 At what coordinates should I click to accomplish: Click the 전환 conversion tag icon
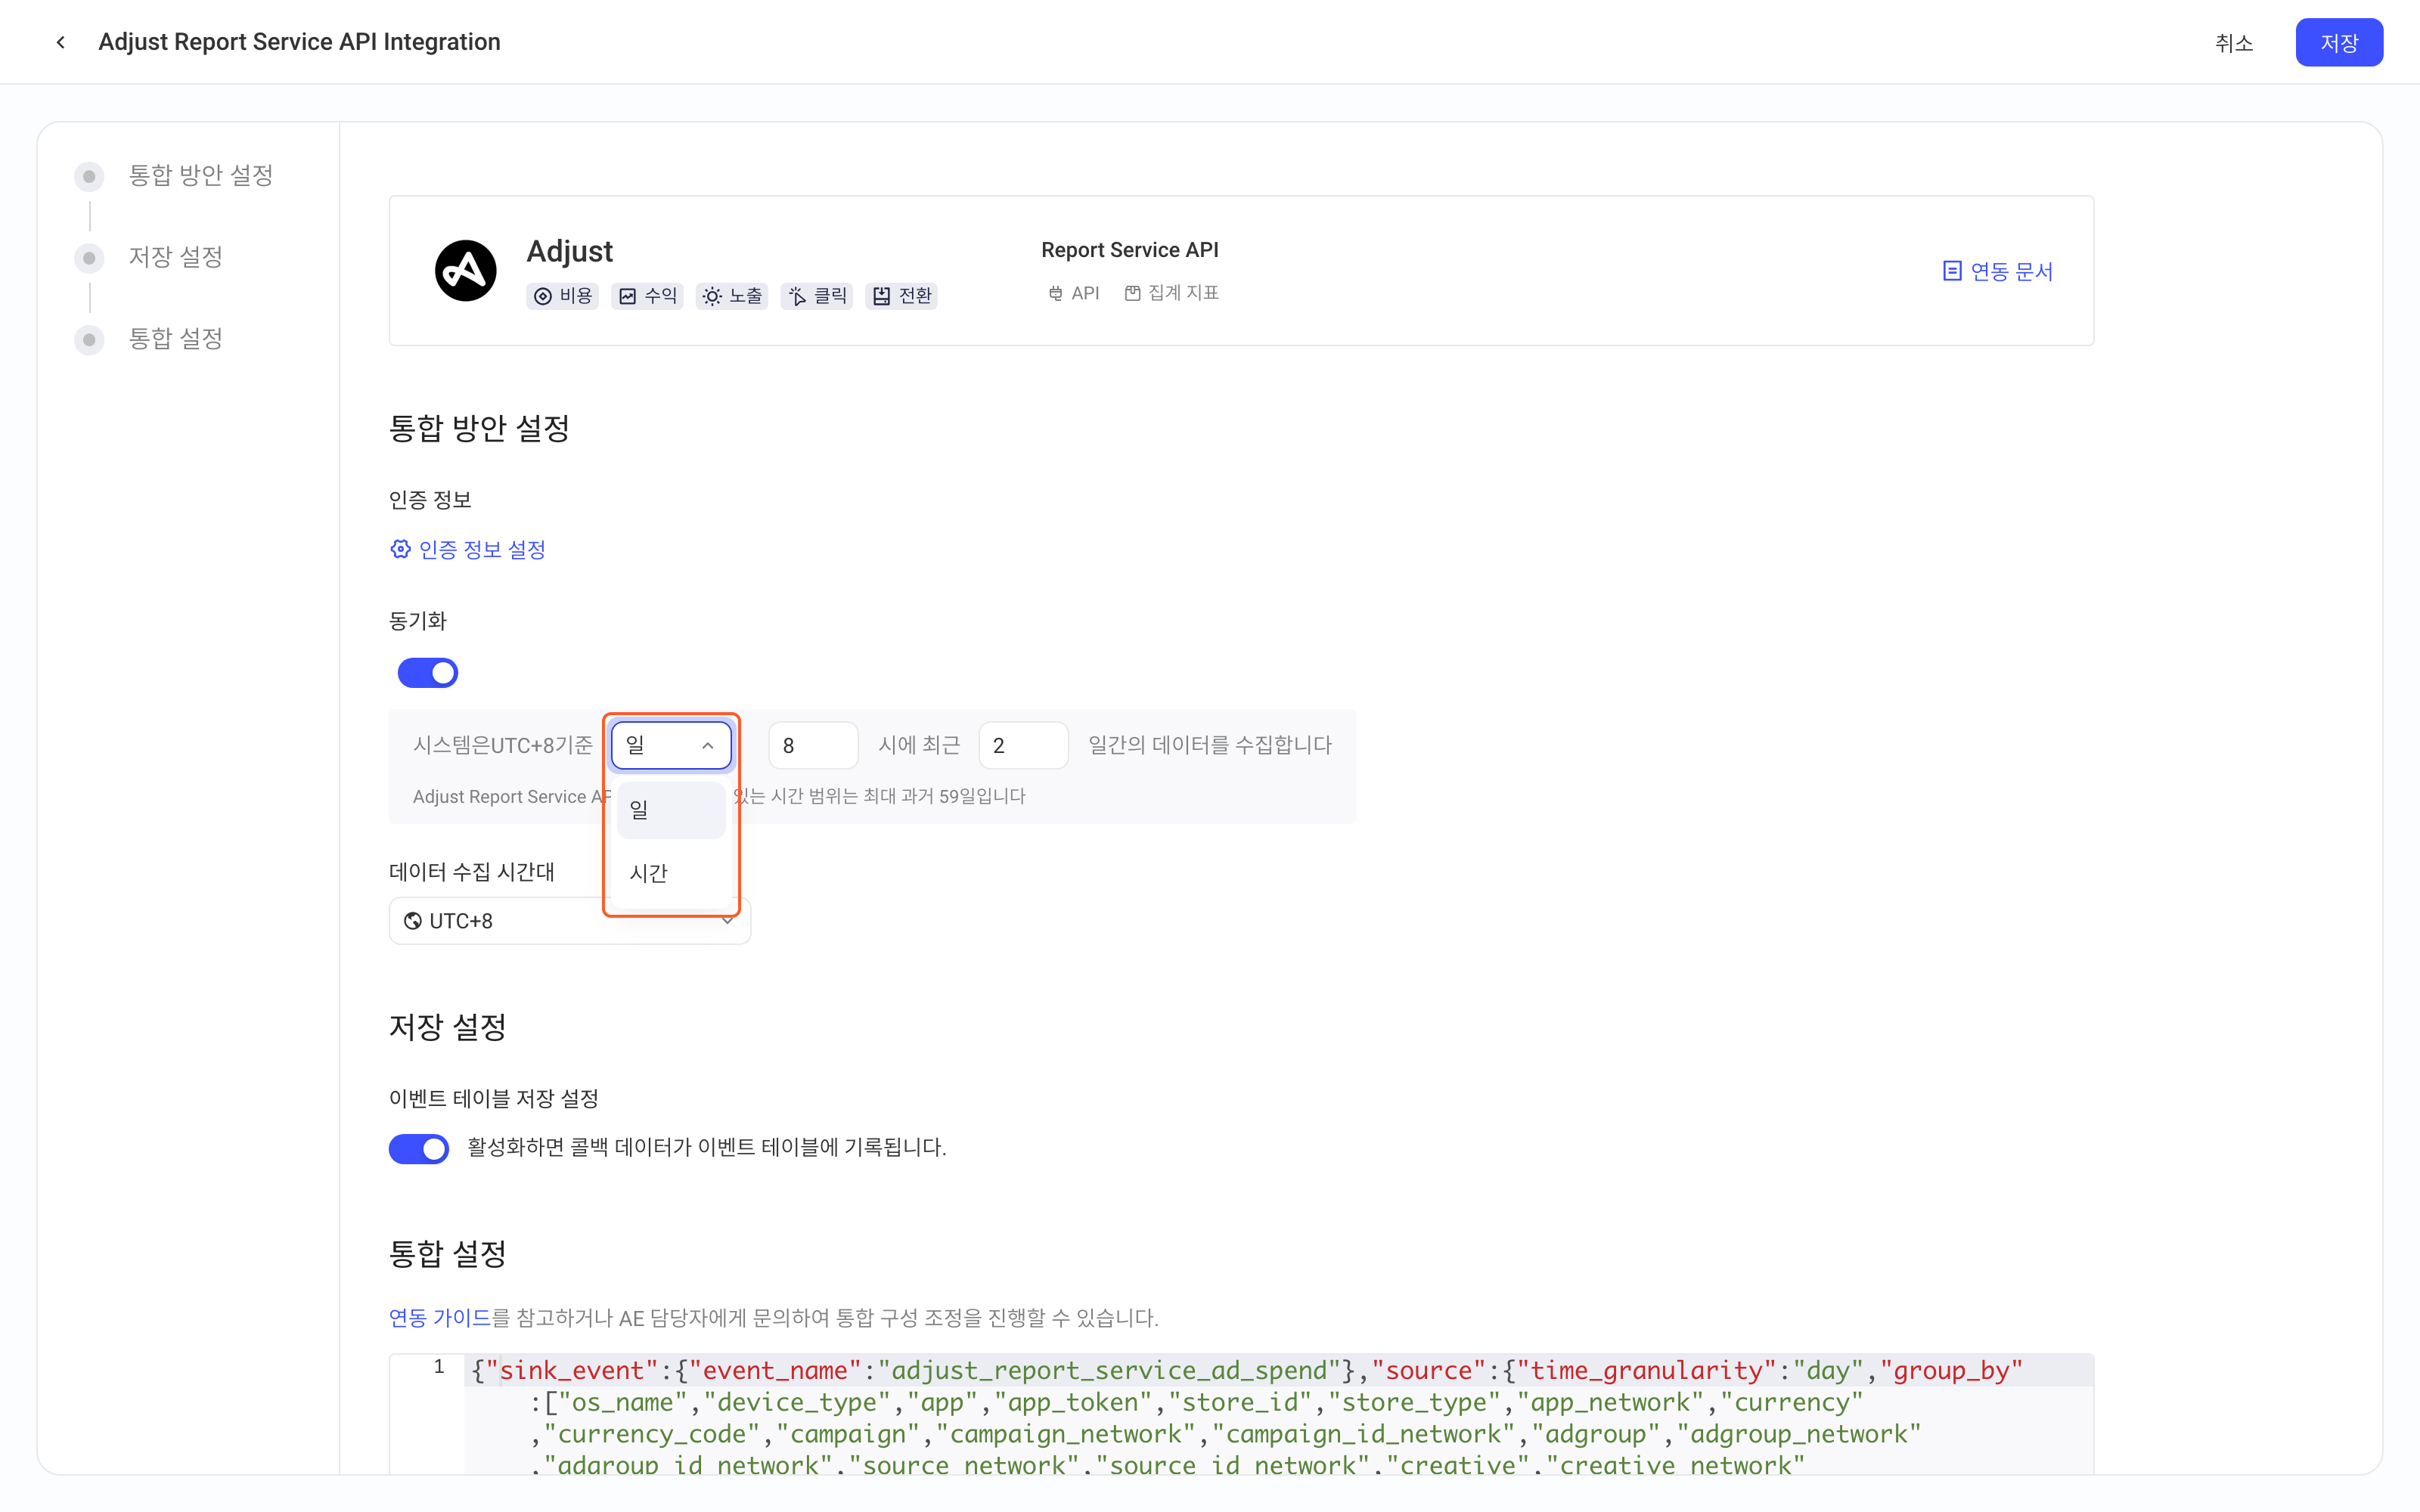pyautogui.click(x=881, y=296)
